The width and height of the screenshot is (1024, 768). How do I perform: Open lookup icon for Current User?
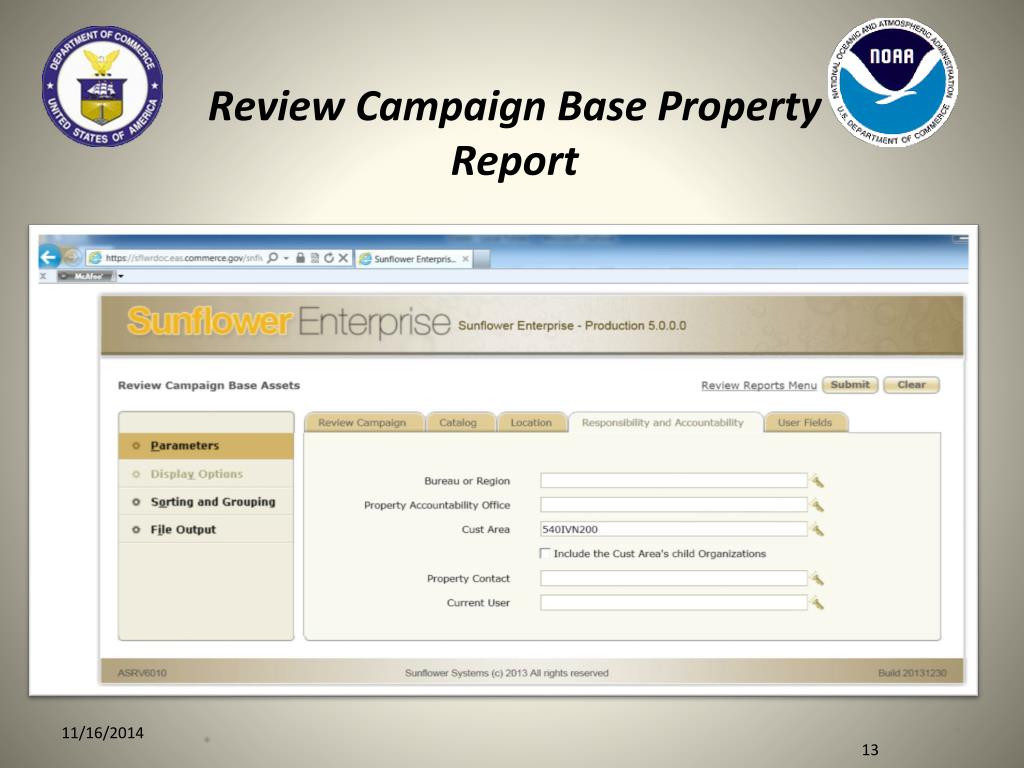(816, 603)
